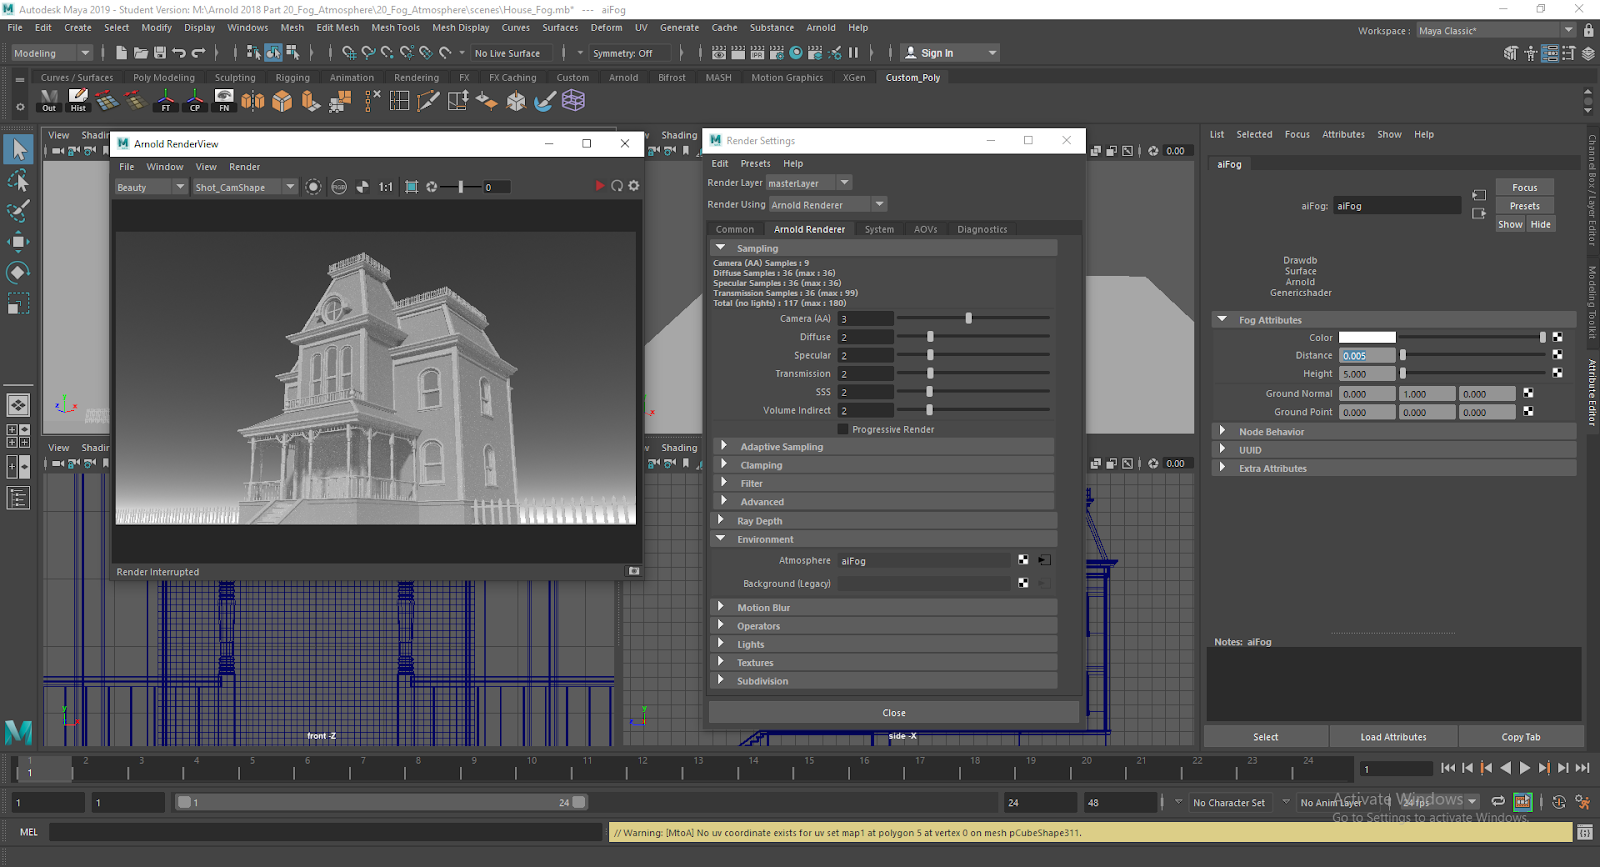Click the Save scene icon in status line

pyautogui.click(x=160, y=53)
